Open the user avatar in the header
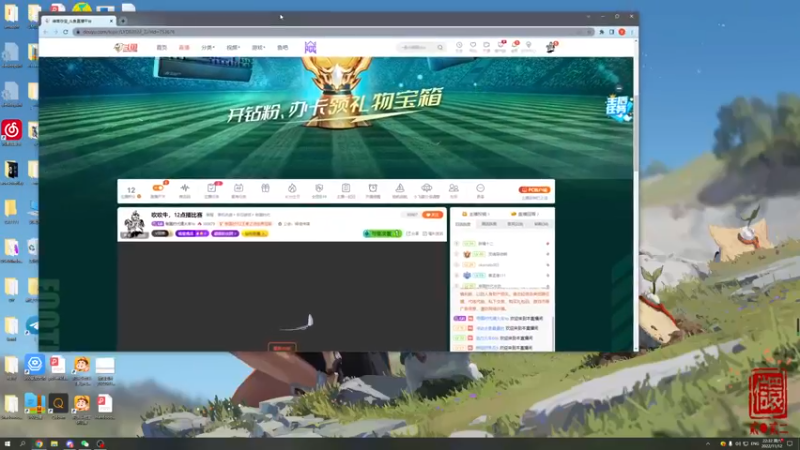Screen dimensions: 800x450 pyautogui.click(x=551, y=47)
